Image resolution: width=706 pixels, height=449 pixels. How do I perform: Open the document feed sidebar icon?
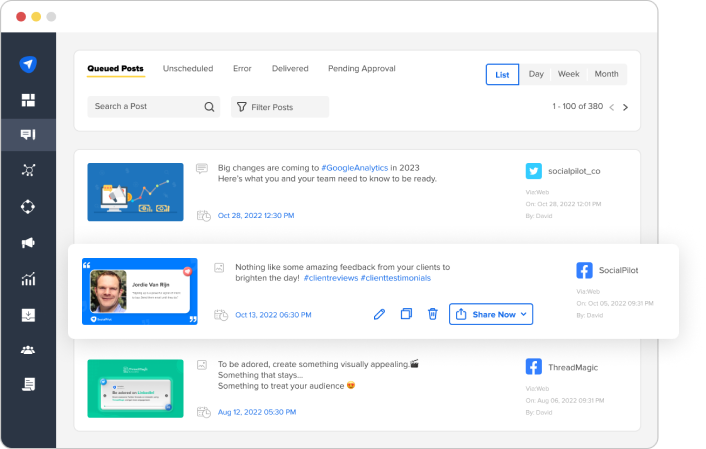pyautogui.click(x=28, y=384)
